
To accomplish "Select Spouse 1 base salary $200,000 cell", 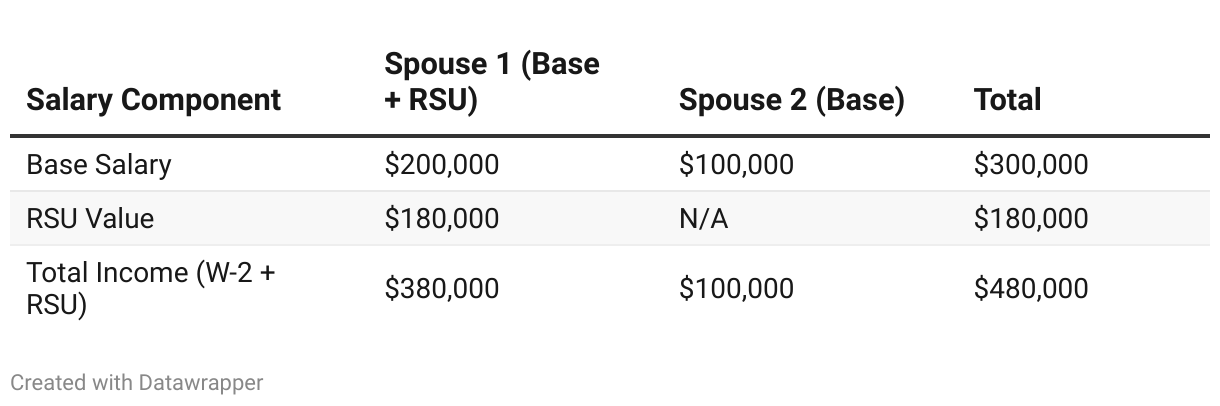I will [x=441, y=164].
